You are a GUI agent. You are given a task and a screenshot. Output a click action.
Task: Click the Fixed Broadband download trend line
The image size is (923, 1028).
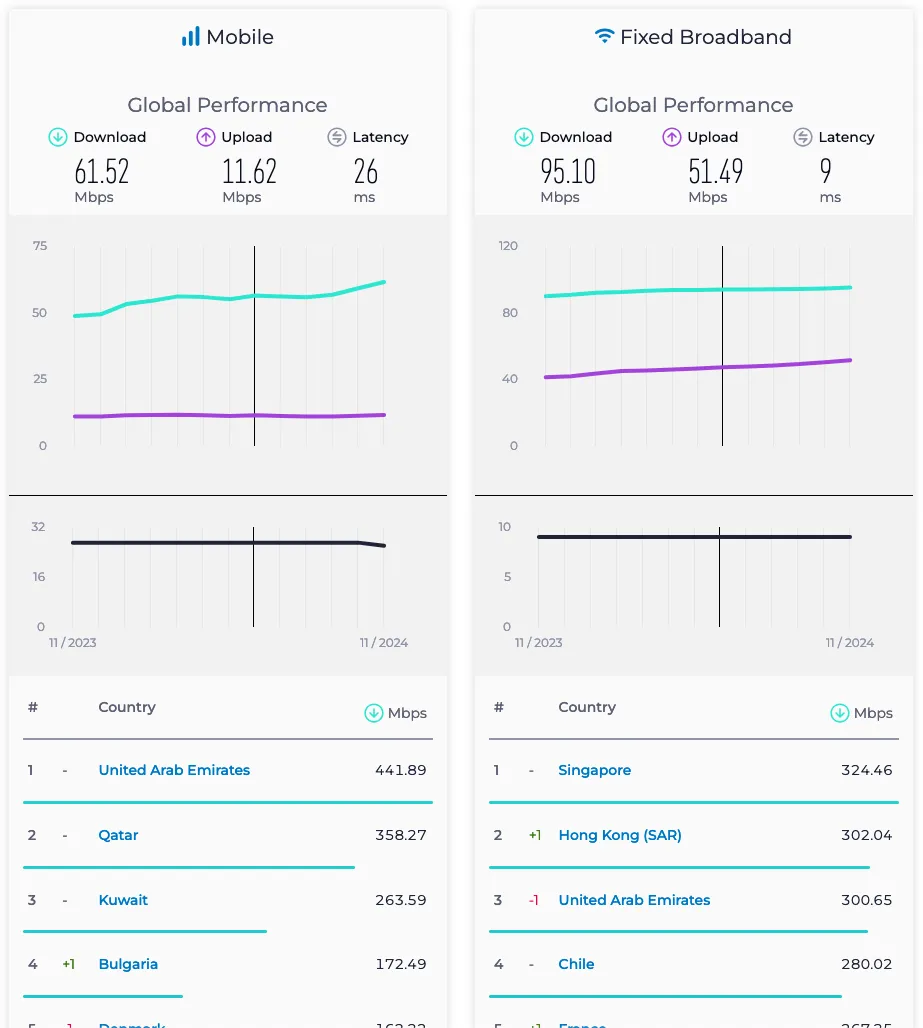point(697,291)
